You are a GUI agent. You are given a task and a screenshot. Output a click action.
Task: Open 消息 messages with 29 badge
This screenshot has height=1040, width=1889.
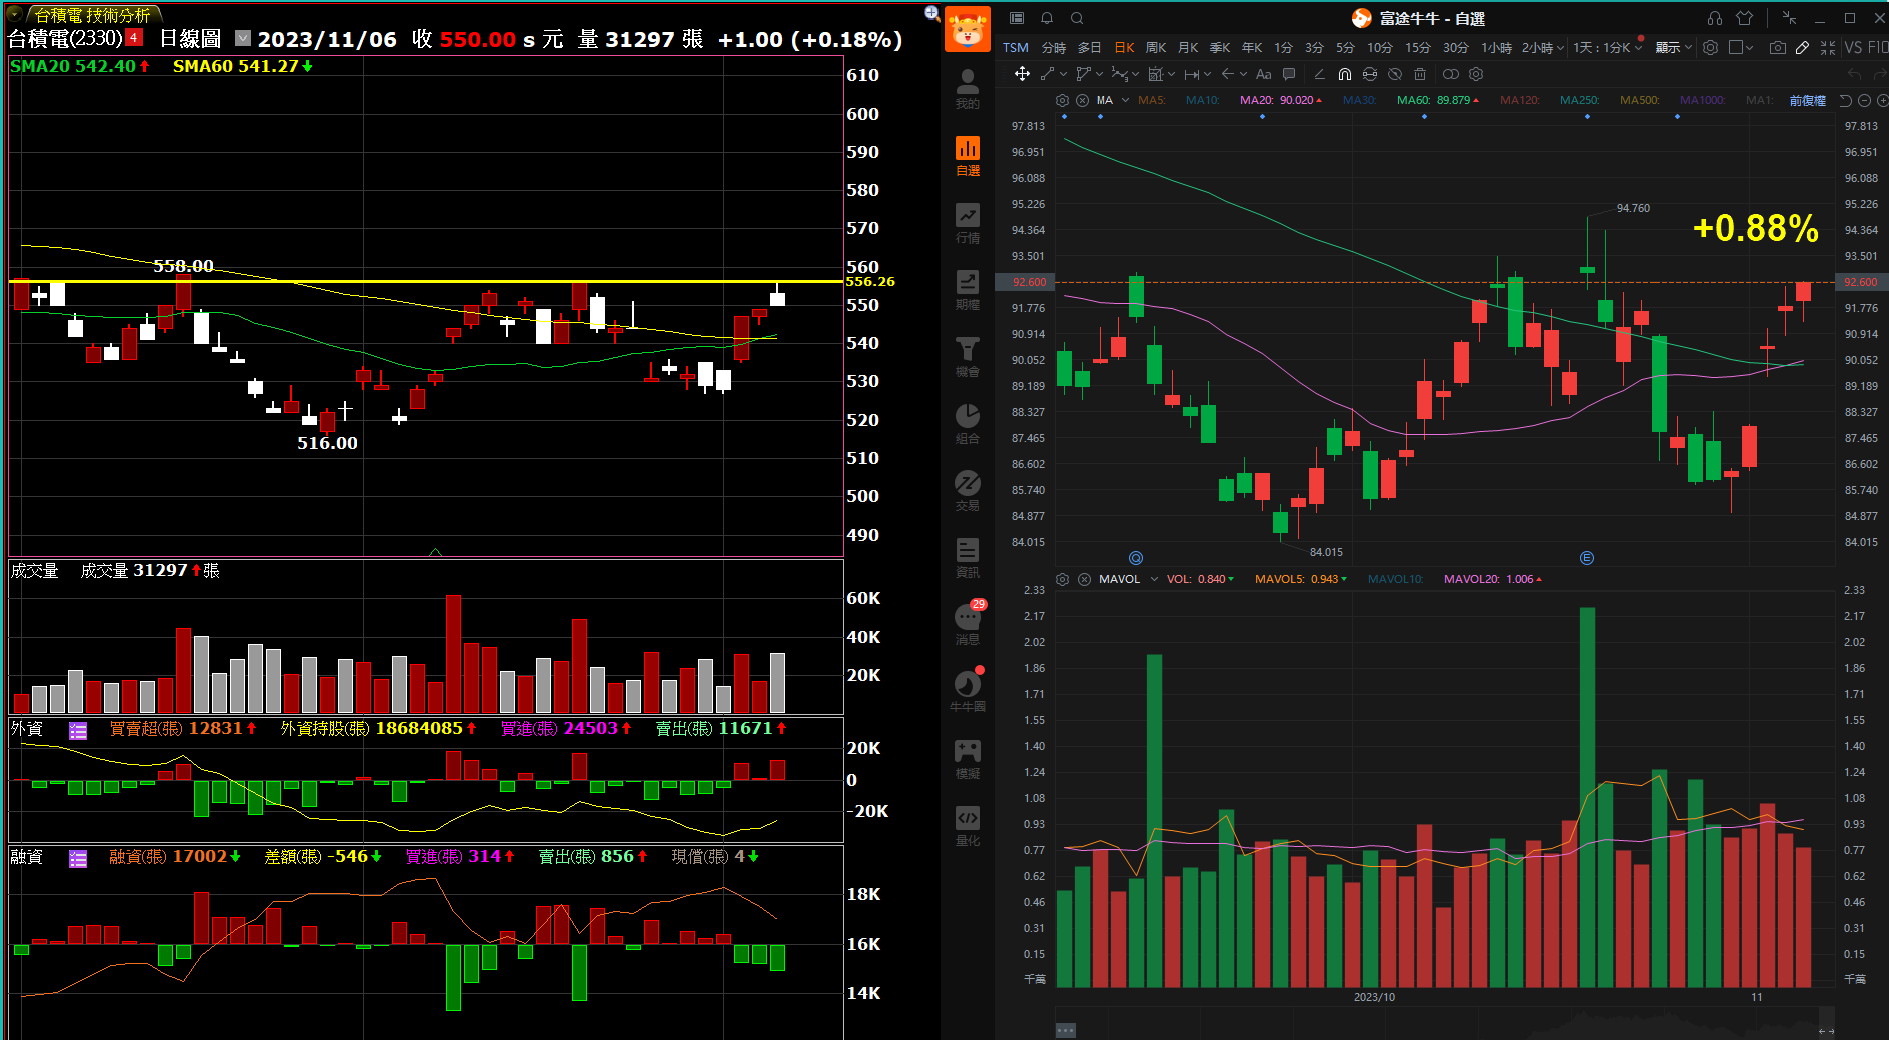coord(967,624)
